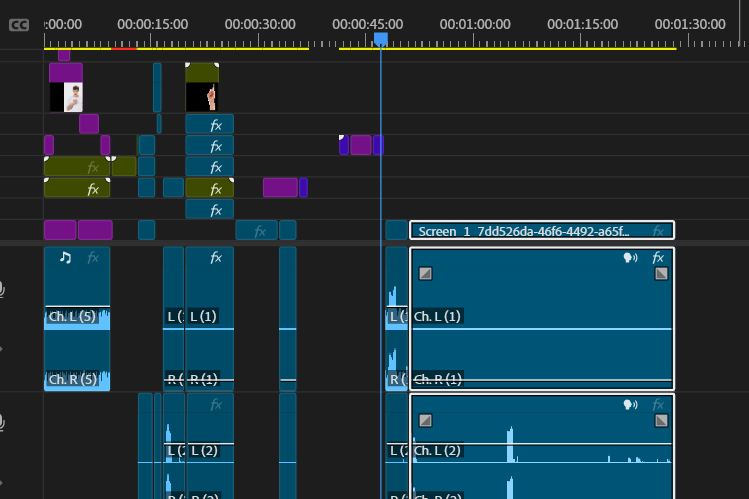
Task: Select the Ch. R (1) channel label
Action: click(x=438, y=379)
